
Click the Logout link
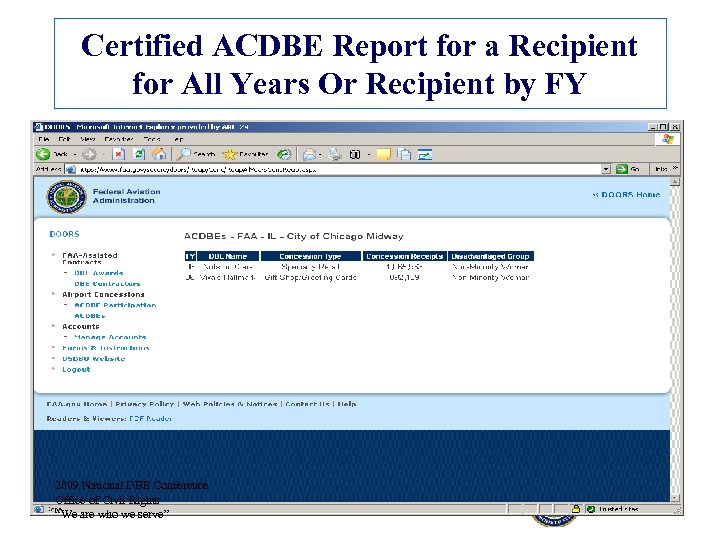coord(76,370)
